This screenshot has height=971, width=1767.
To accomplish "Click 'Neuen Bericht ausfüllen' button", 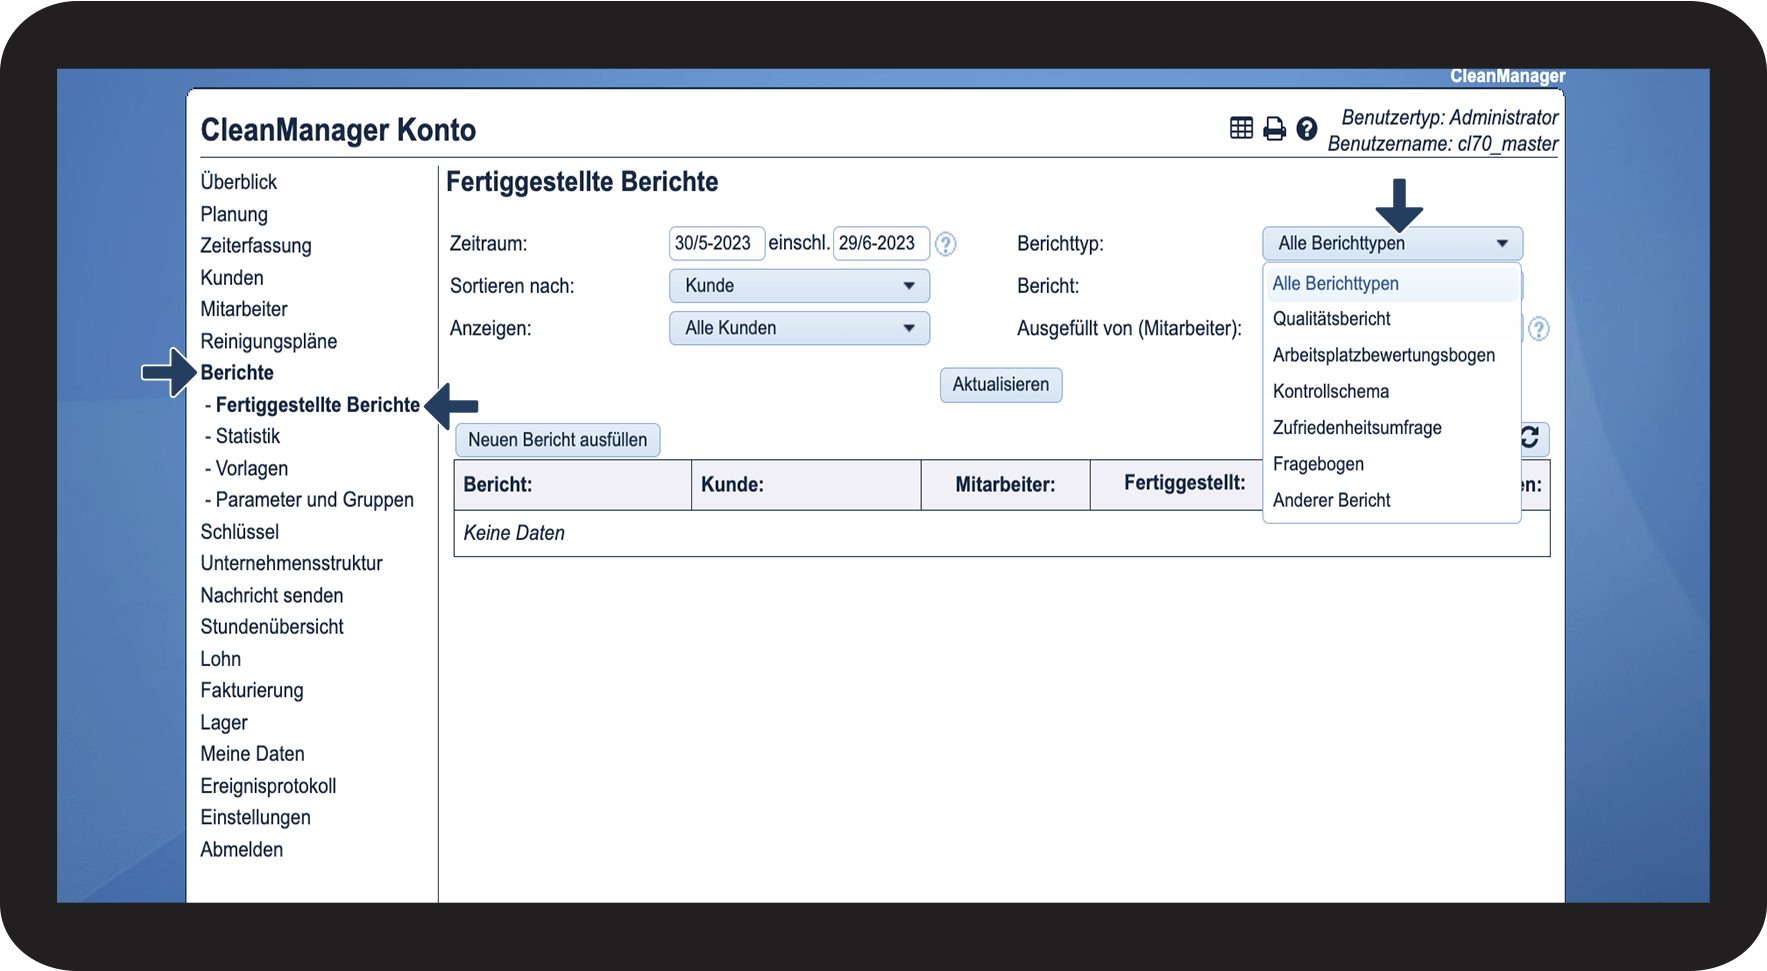I will coord(558,440).
